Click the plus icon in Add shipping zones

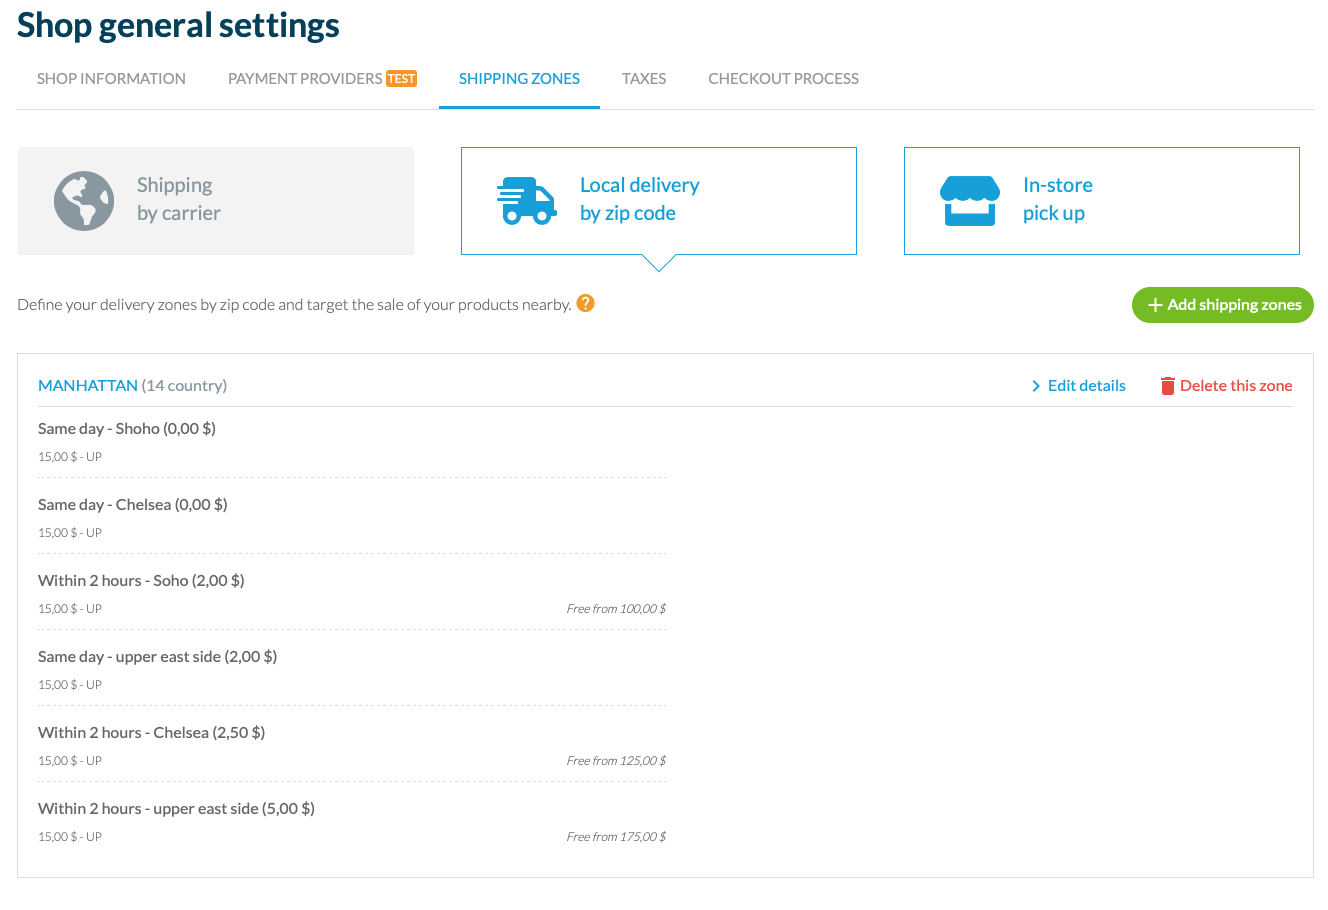[1155, 305]
